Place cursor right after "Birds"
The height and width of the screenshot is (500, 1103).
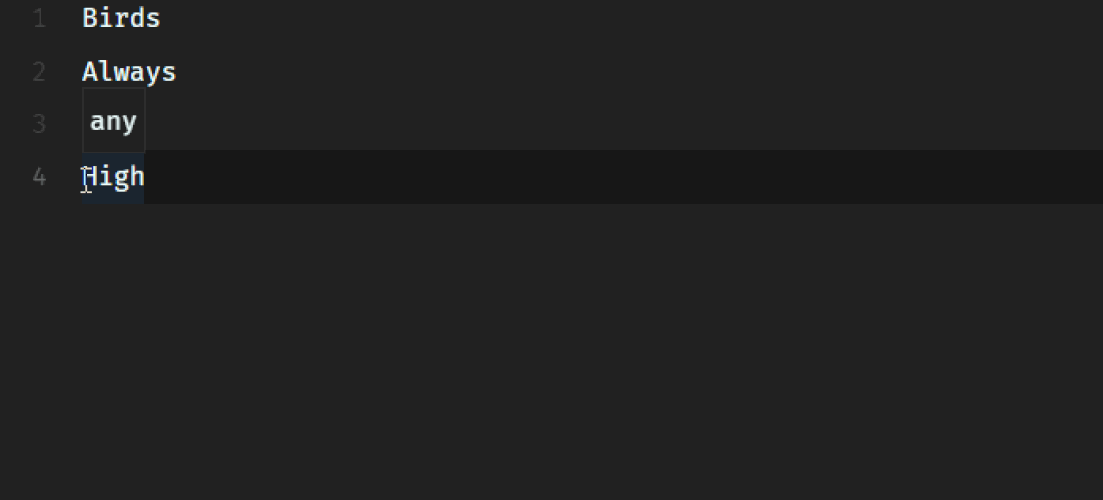tap(161, 18)
